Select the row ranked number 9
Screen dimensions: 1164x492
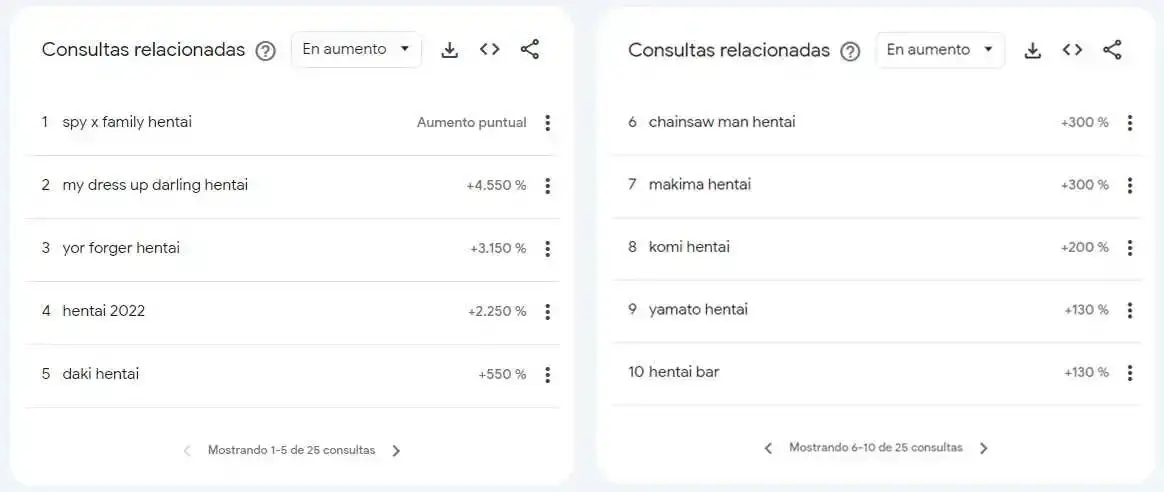(877, 310)
